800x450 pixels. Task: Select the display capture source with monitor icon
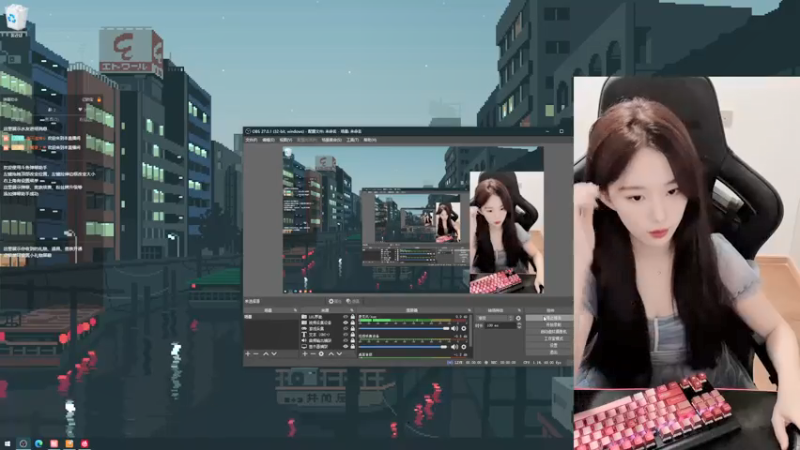point(328,346)
